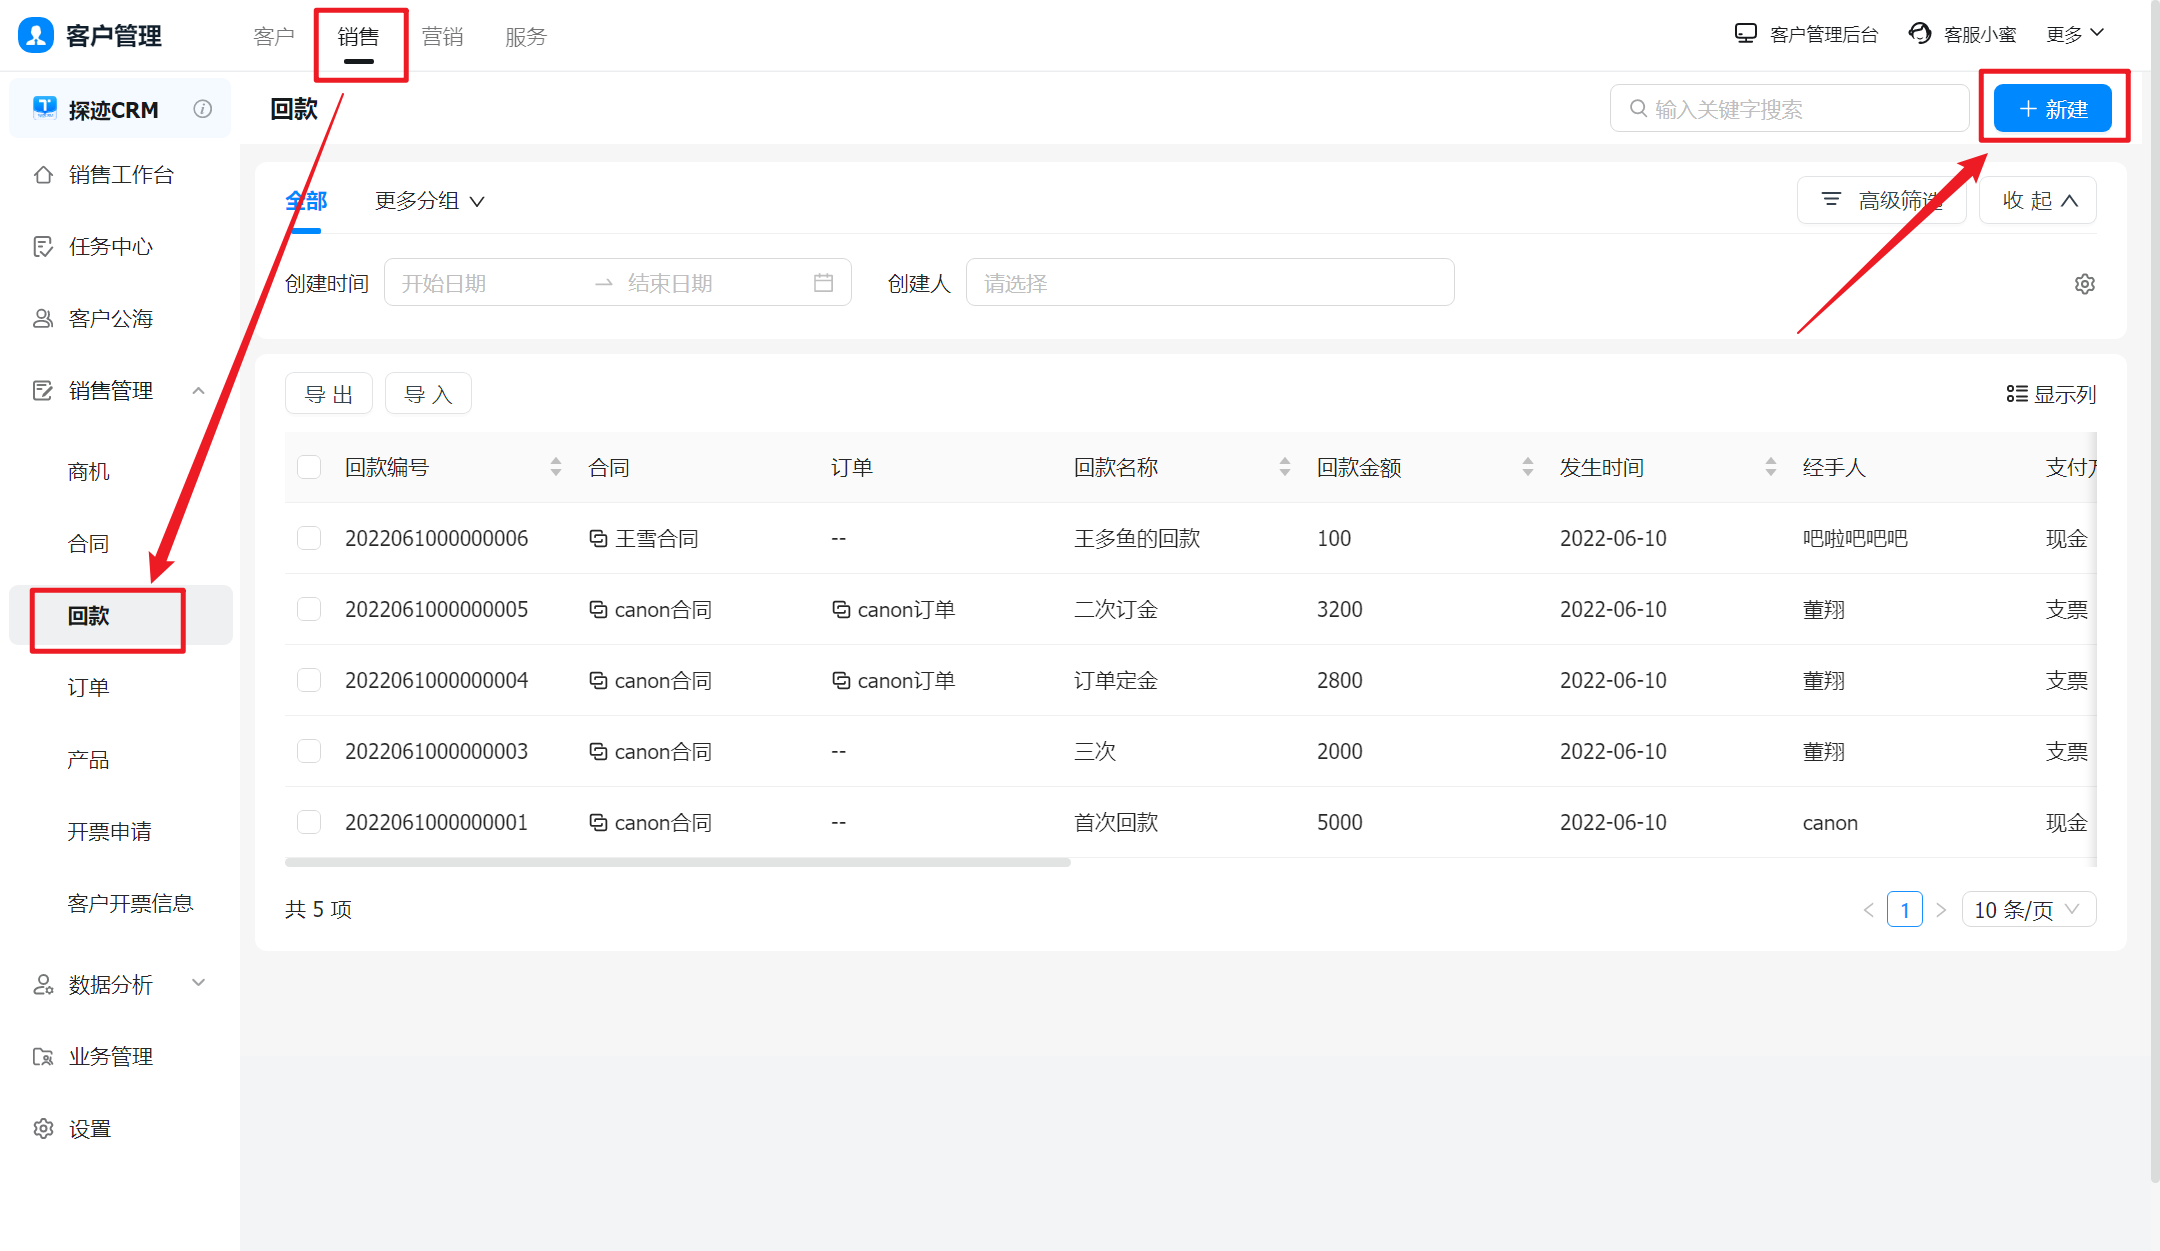Tick the checkbox for record 2022061000000006

[309, 539]
